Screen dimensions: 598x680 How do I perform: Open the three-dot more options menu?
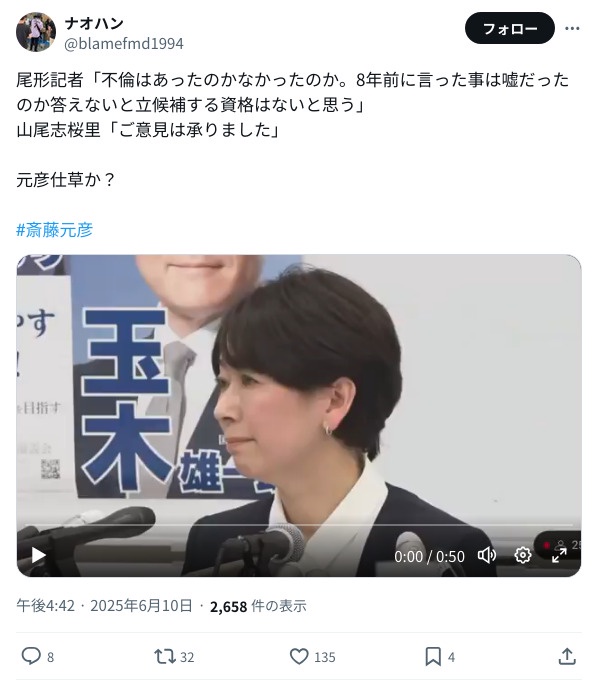[572, 29]
